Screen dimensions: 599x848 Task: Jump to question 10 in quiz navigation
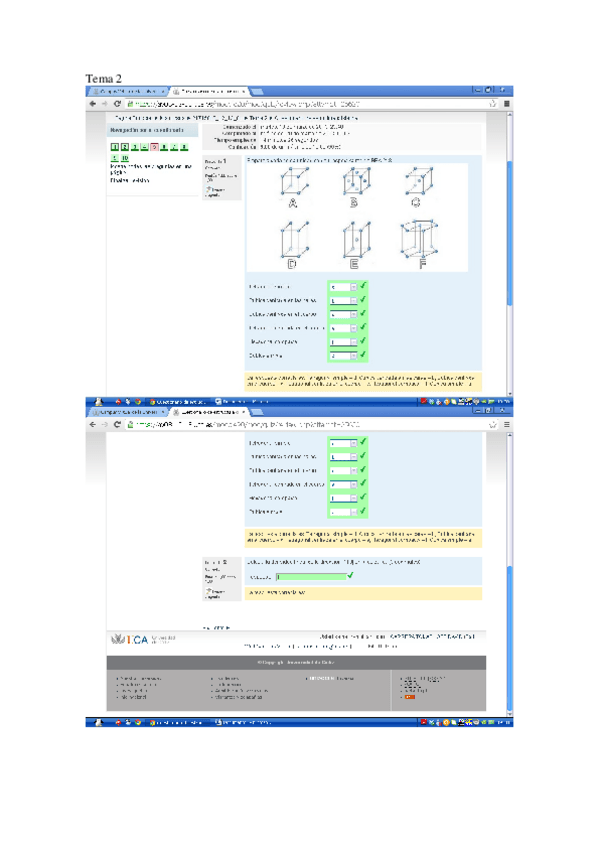pos(125,158)
